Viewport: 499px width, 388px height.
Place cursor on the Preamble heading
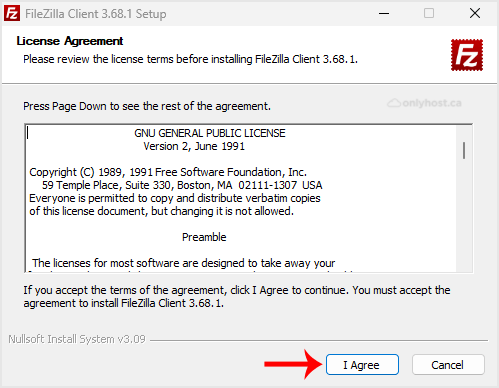click(x=204, y=237)
